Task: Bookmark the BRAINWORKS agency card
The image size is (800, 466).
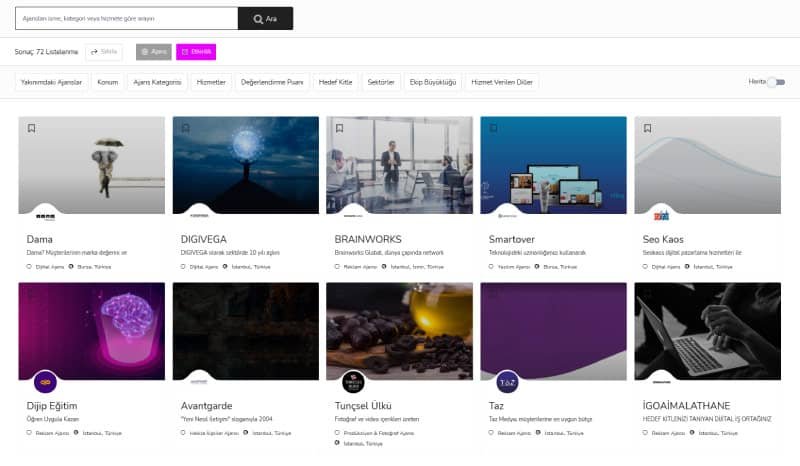Action: click(x=340, y=128)
